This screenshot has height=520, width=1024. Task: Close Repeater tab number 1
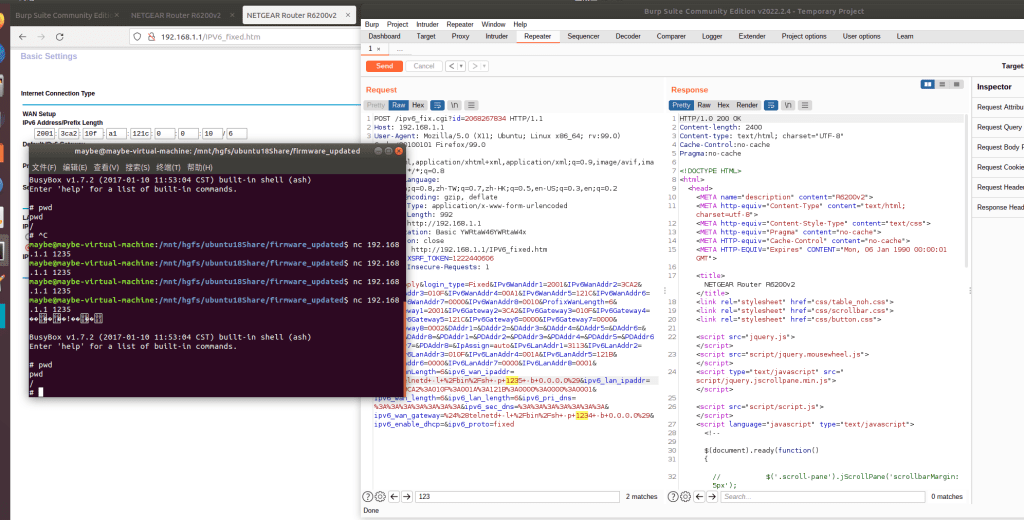[378, 49]
